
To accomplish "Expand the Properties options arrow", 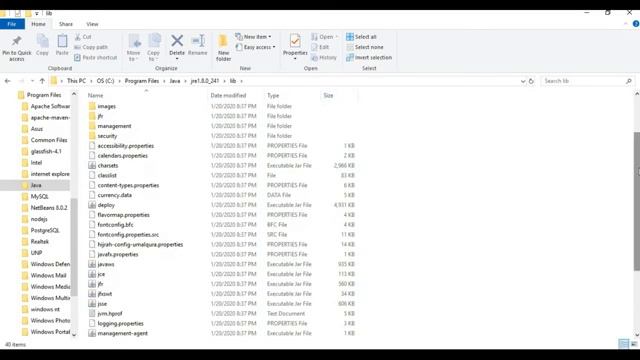I will (x=295, y=59).
